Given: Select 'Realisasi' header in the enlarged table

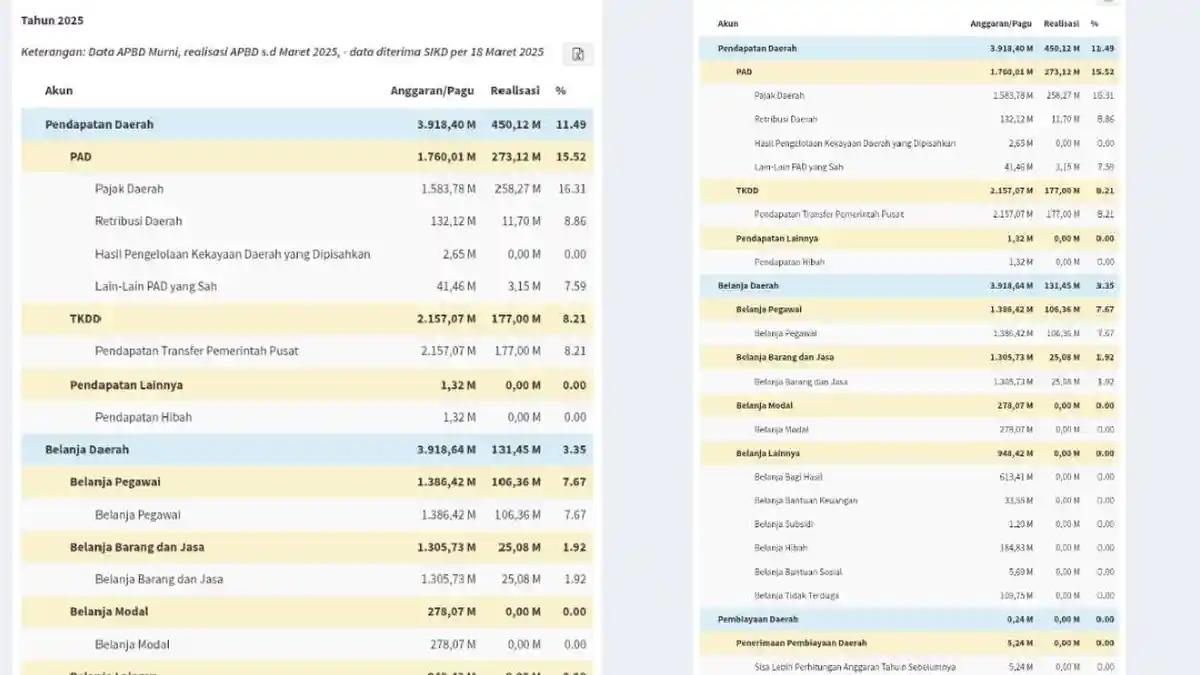Looking at the screenshot, I should [x=515, y=91].
